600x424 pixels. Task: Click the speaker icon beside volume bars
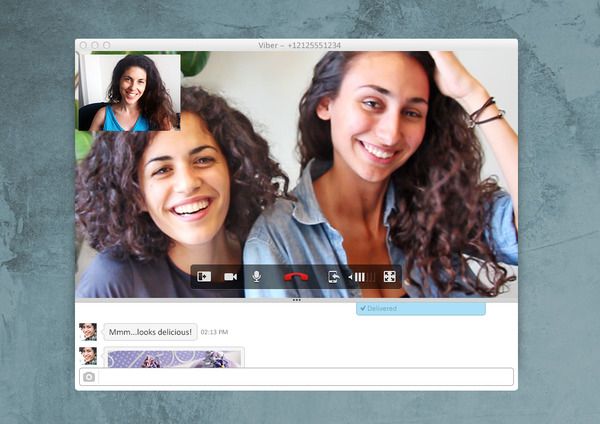click(x=351, y=277)
